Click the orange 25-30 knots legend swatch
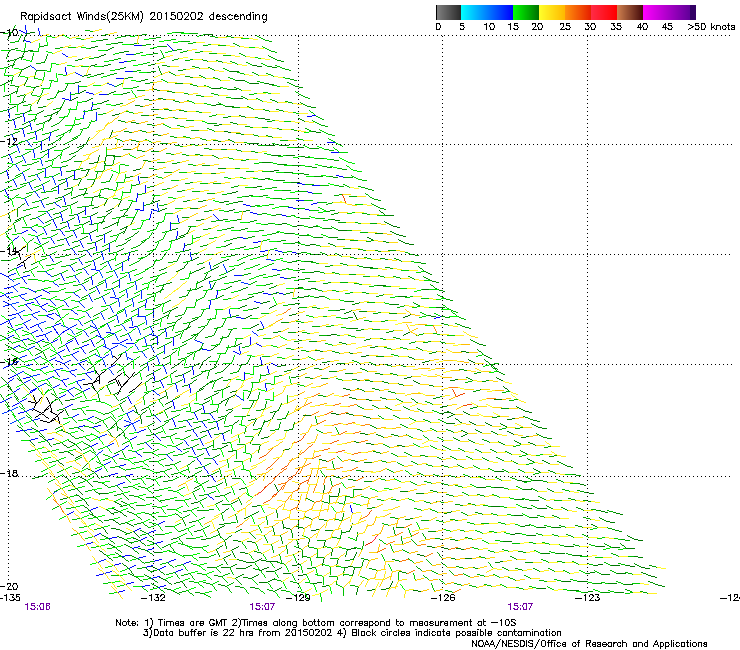Viewport: 740px width, 650px height. click(578, 12)
